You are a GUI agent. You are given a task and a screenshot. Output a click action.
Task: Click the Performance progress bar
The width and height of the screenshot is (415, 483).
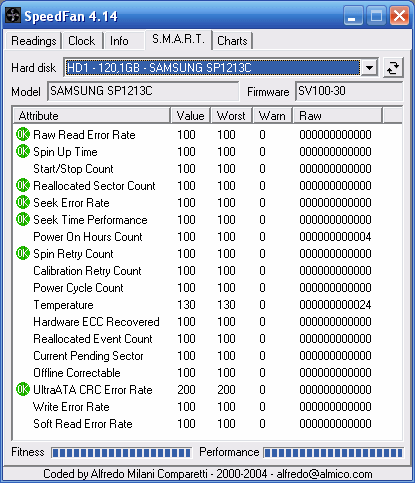pos(333,453)
